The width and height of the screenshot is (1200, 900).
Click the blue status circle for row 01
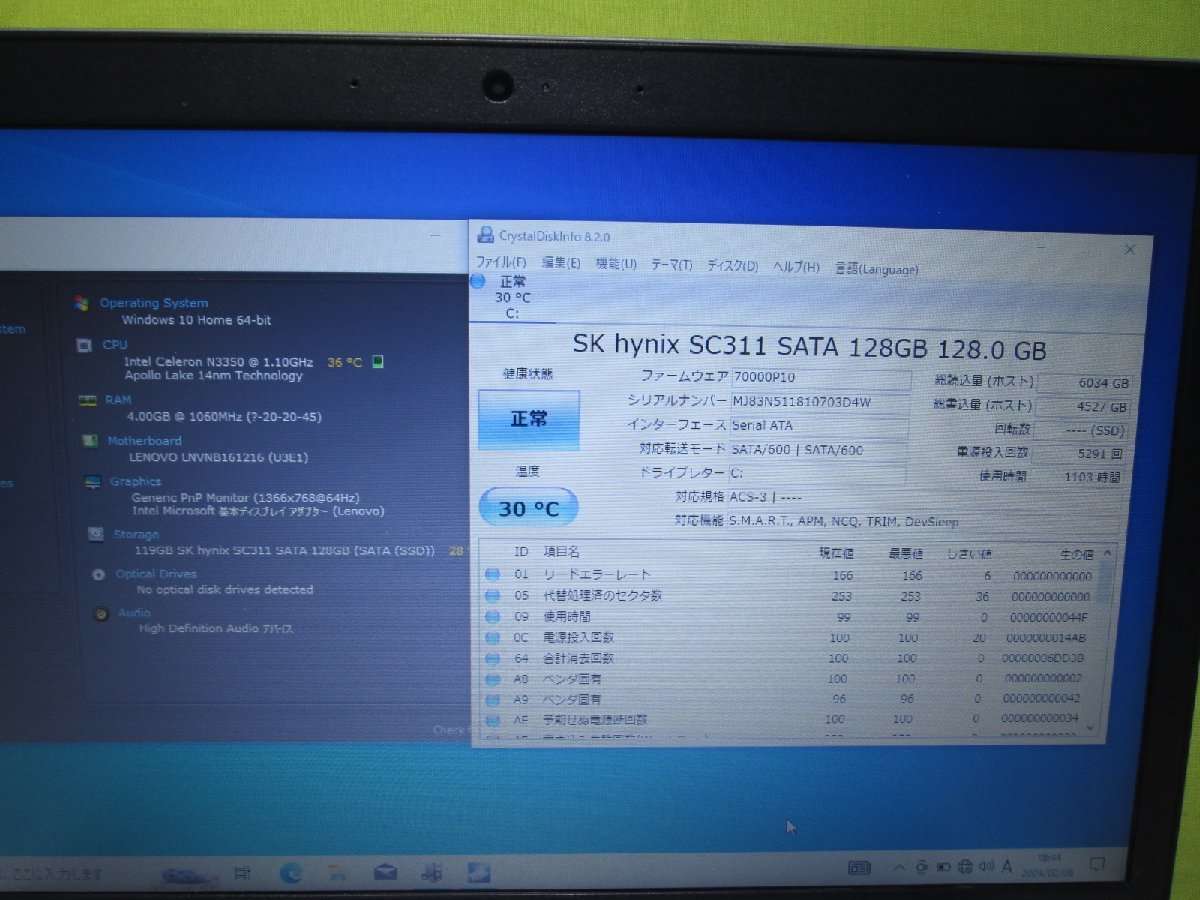pyautogui.click(x=492, y=574)
